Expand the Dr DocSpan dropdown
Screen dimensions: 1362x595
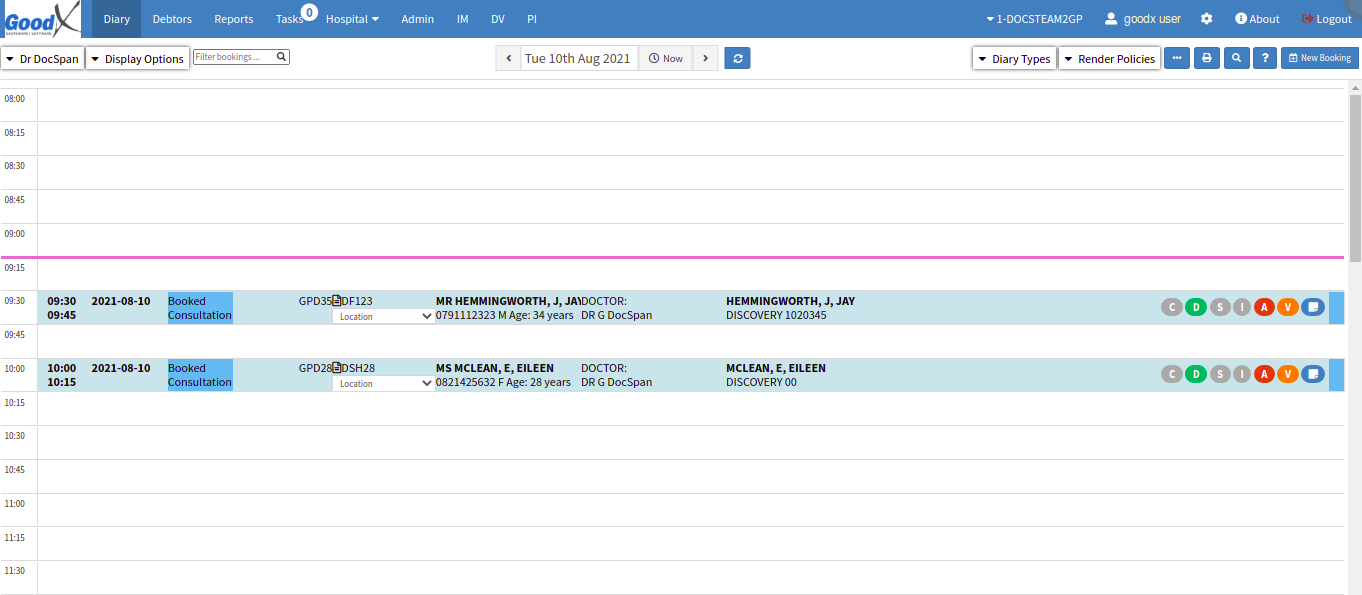point(42,59)
